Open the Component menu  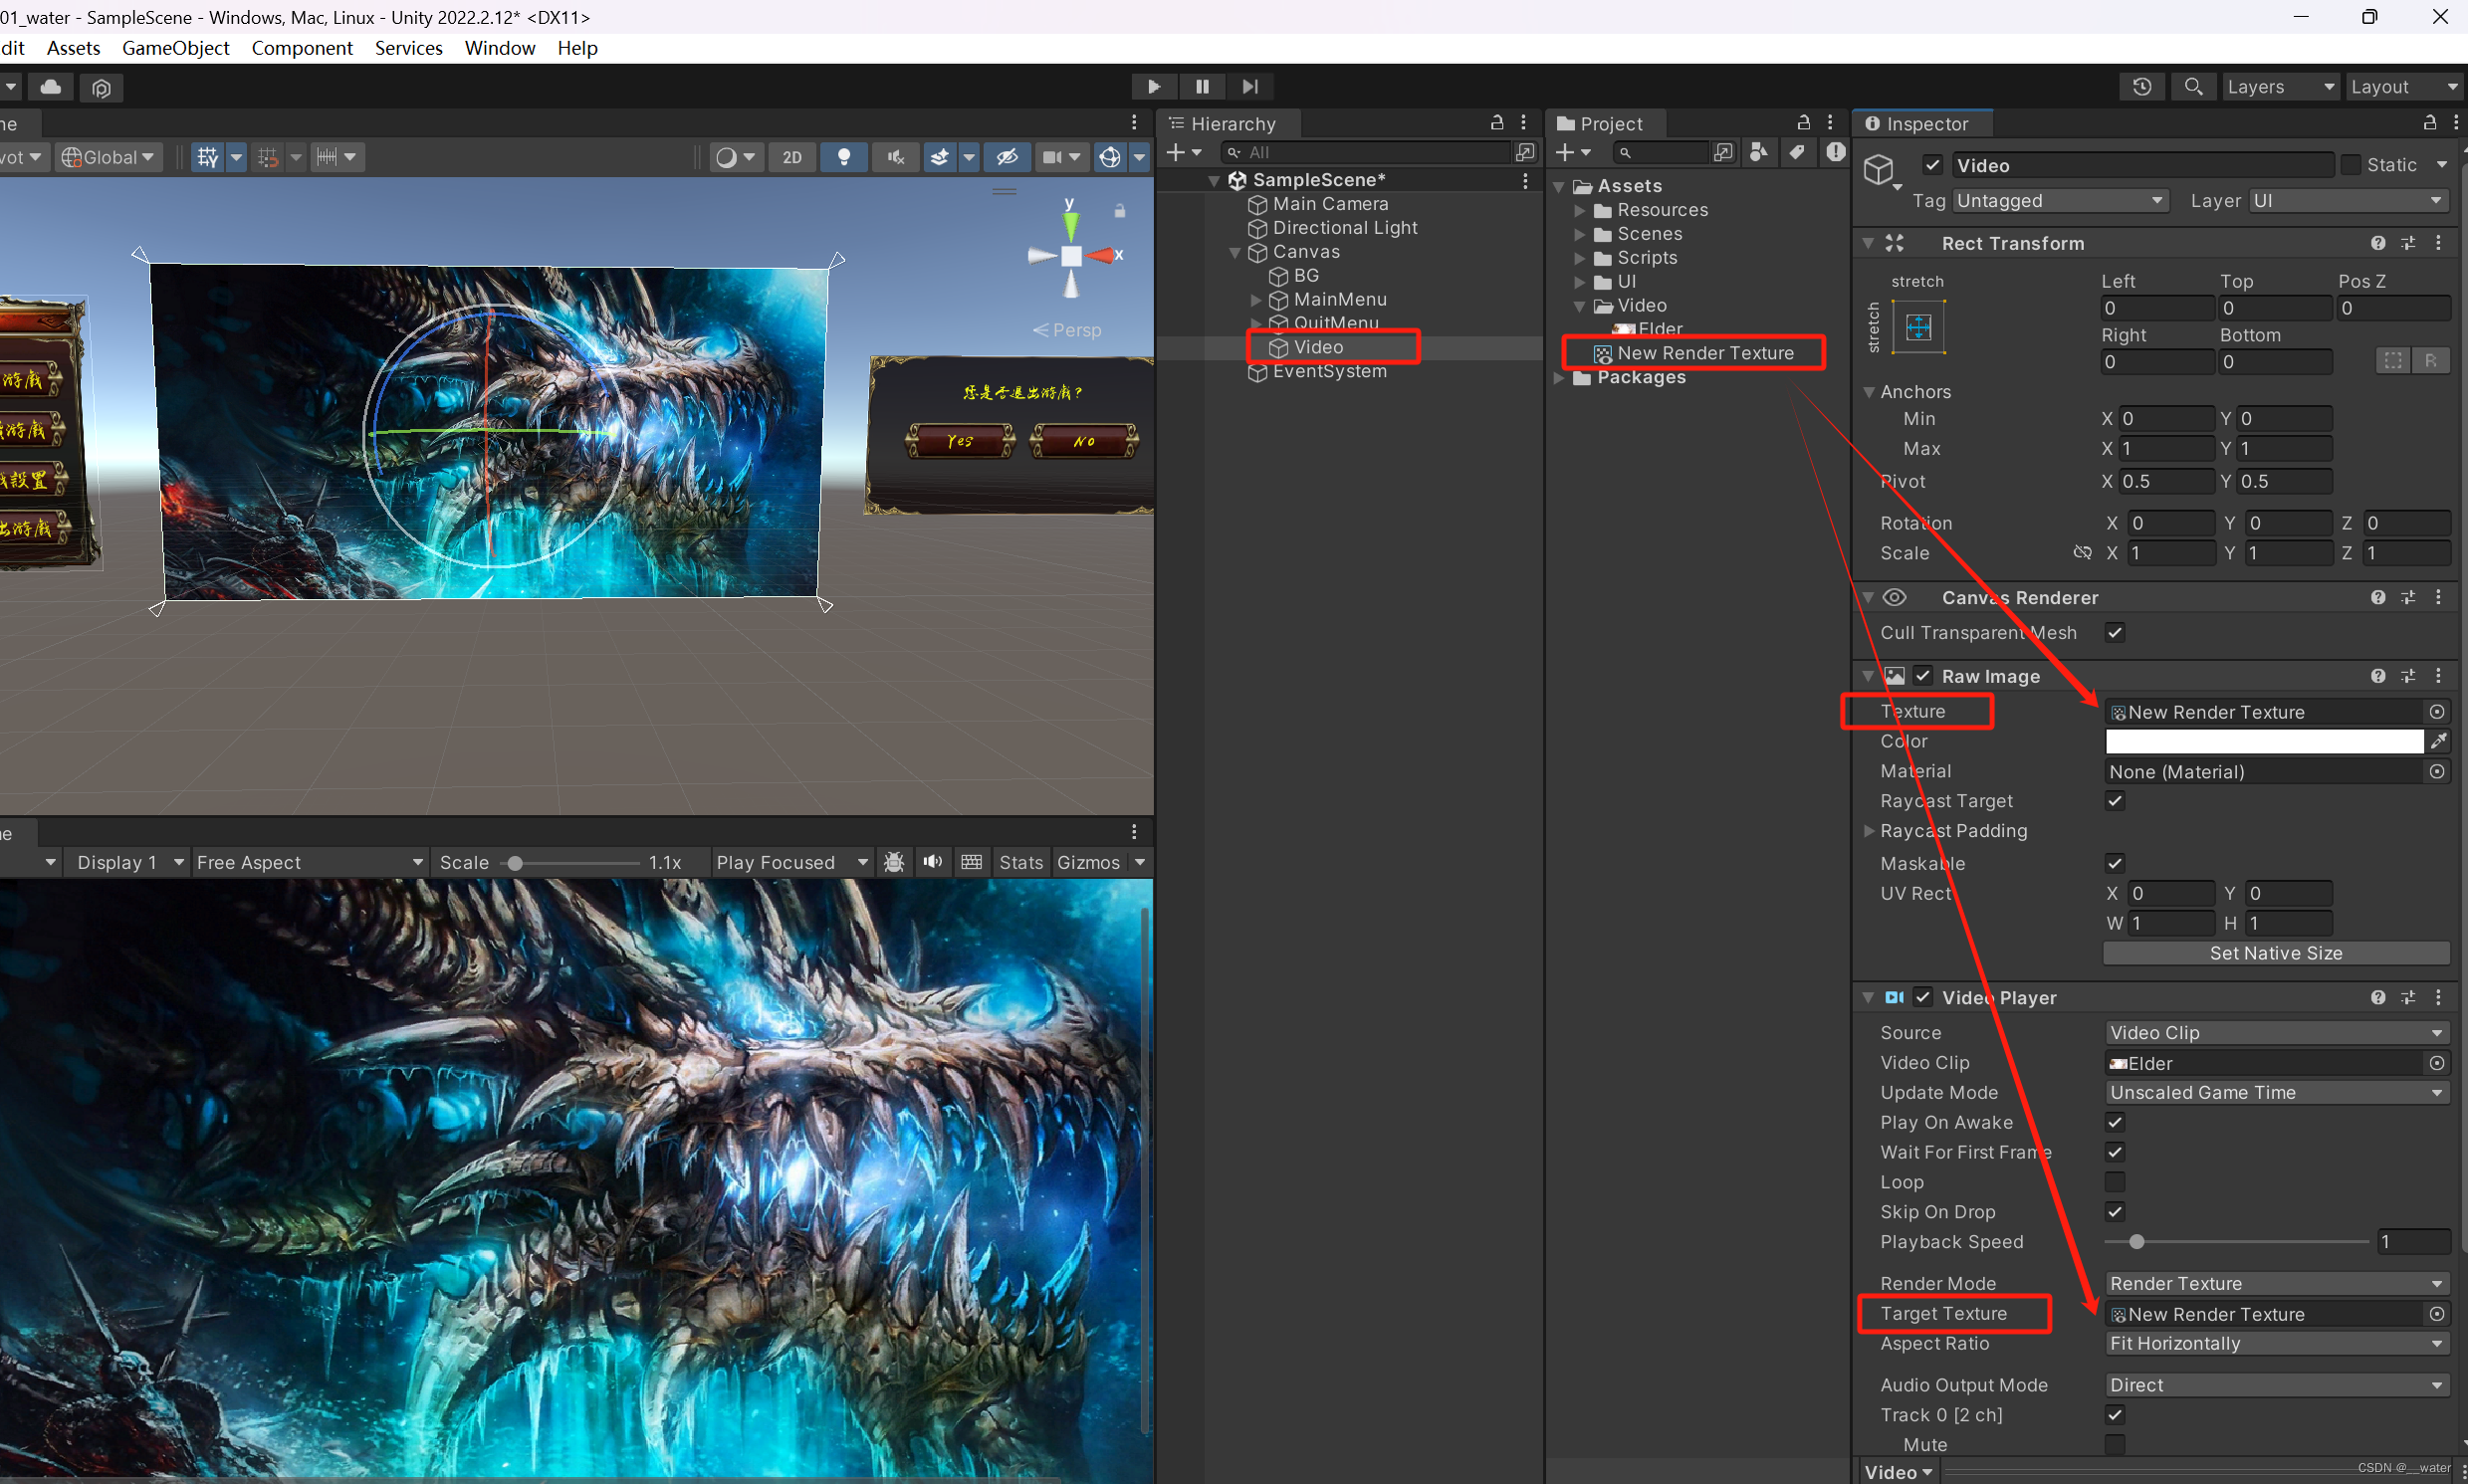(302, 48)
